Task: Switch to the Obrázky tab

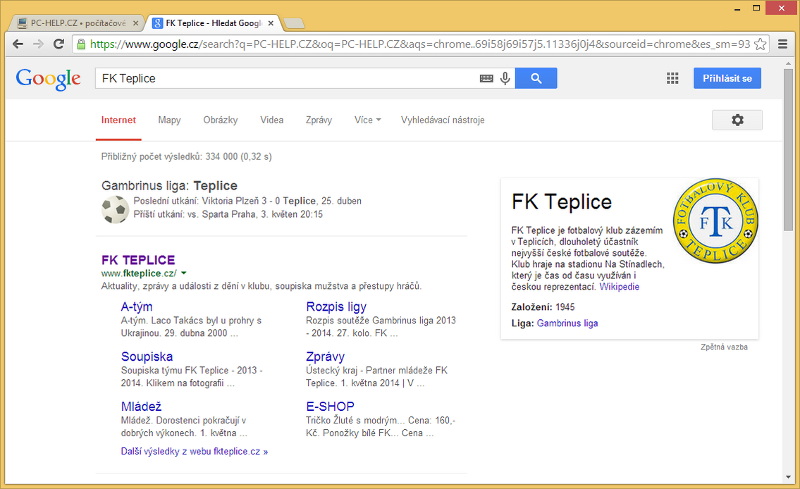Action: (x=220, y=120)
